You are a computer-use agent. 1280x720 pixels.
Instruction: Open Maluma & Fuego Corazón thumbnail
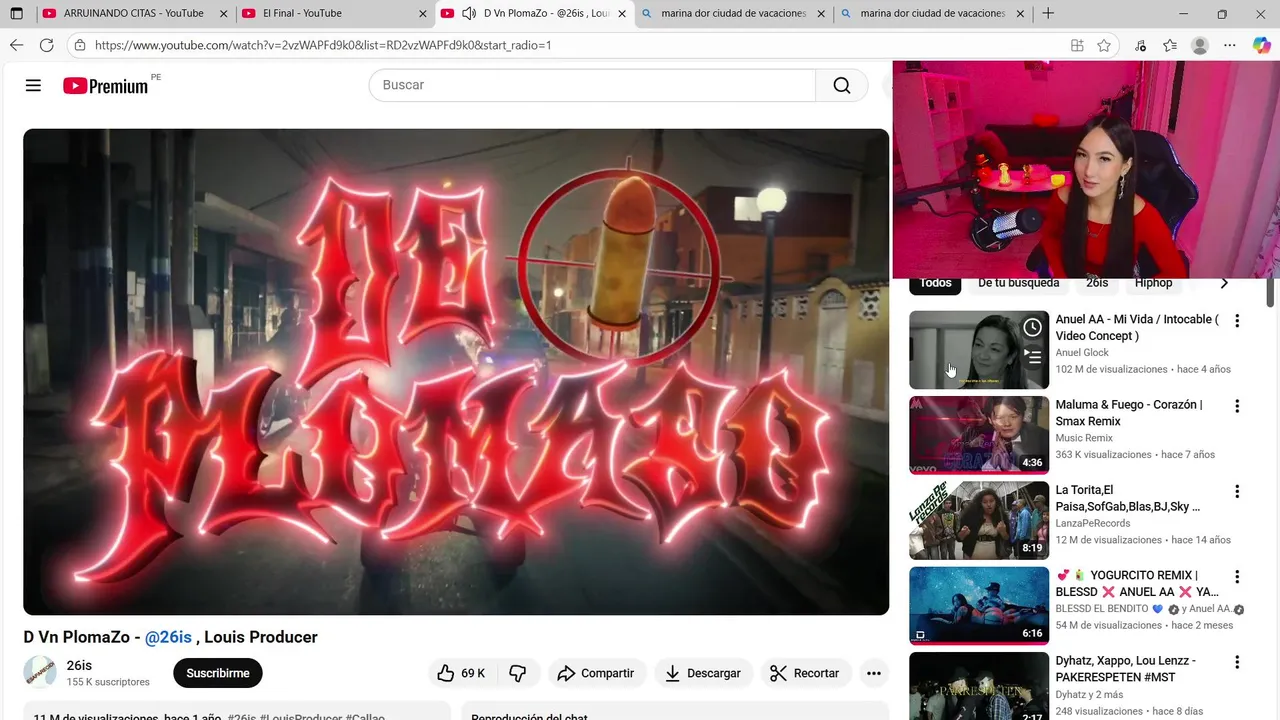[979, 435]
